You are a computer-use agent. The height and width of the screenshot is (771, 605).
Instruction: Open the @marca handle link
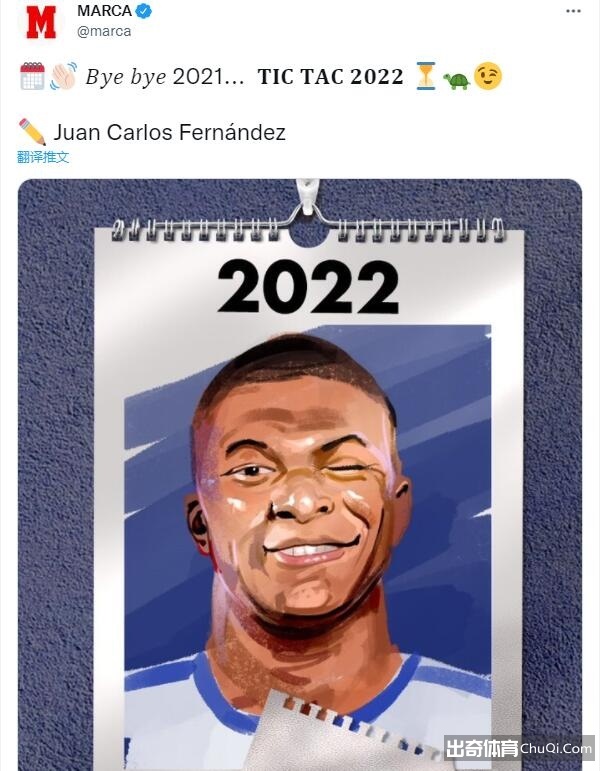[104, 31]
